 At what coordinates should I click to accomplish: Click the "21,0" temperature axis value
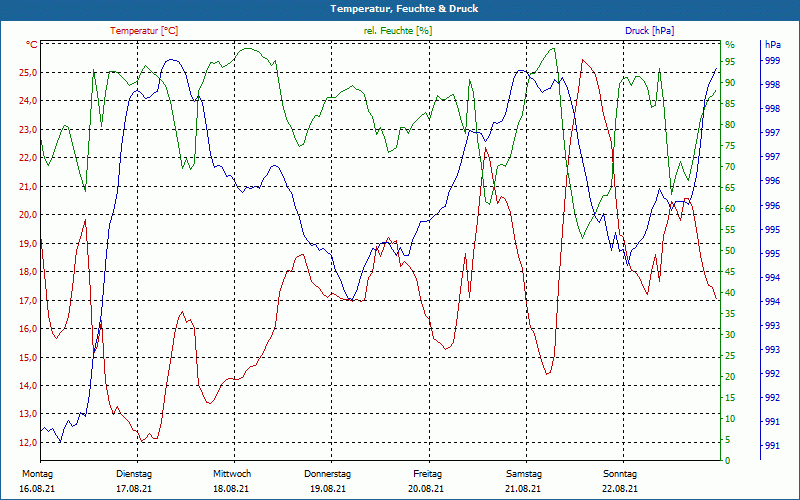tap(28, 186)
